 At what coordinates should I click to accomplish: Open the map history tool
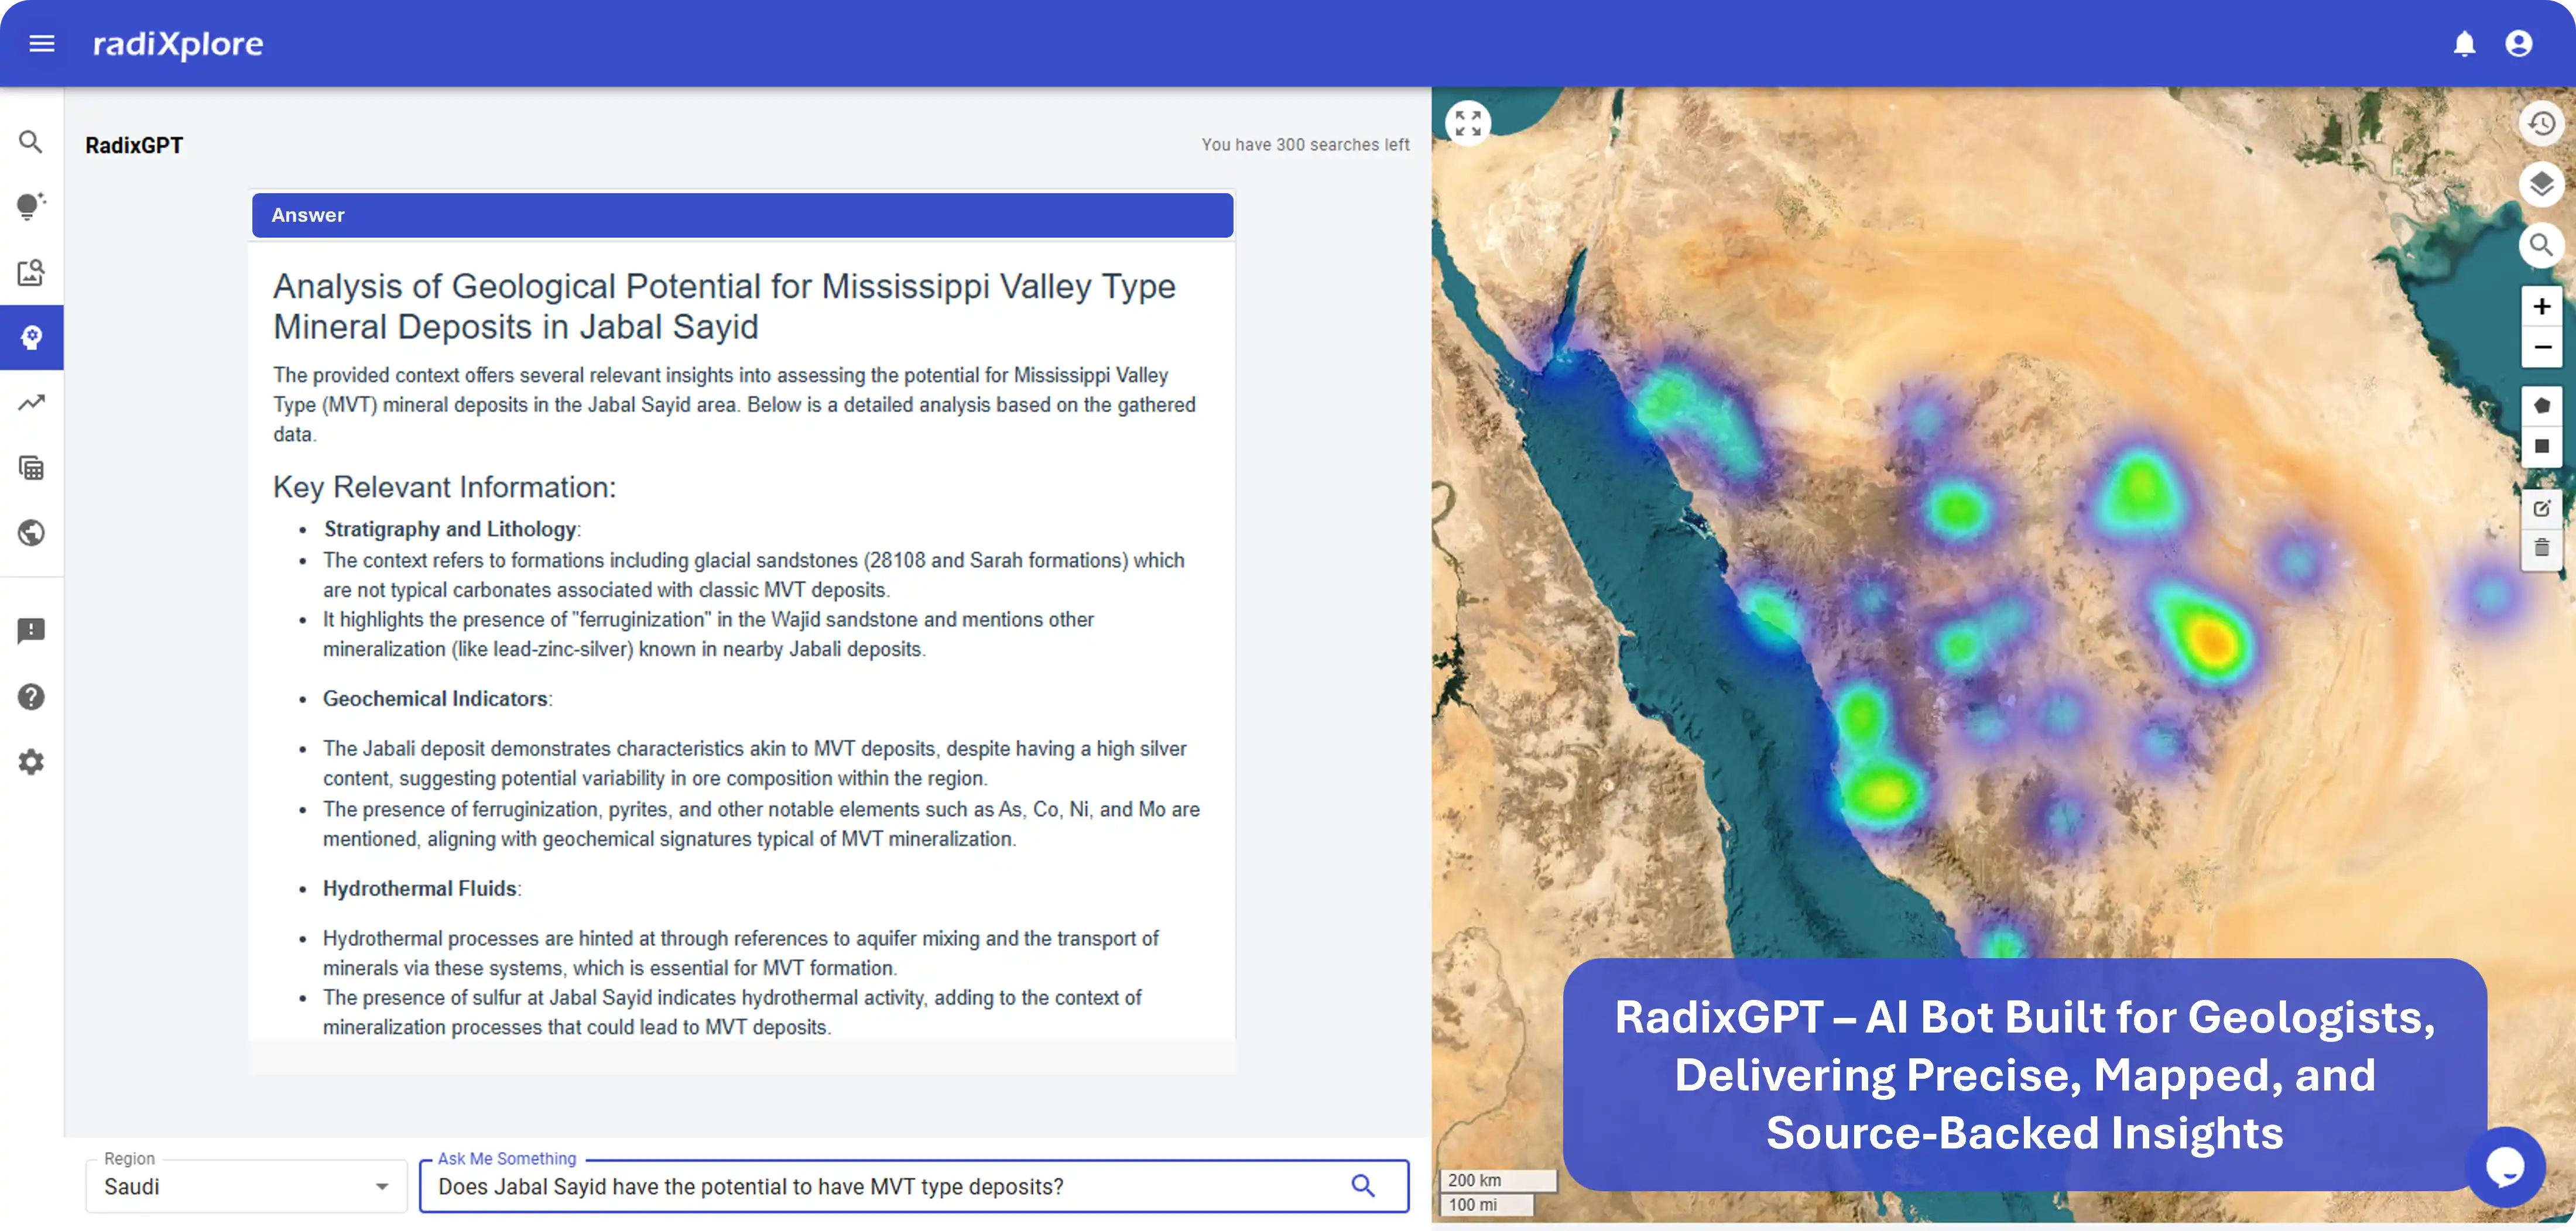point(2541,122)
